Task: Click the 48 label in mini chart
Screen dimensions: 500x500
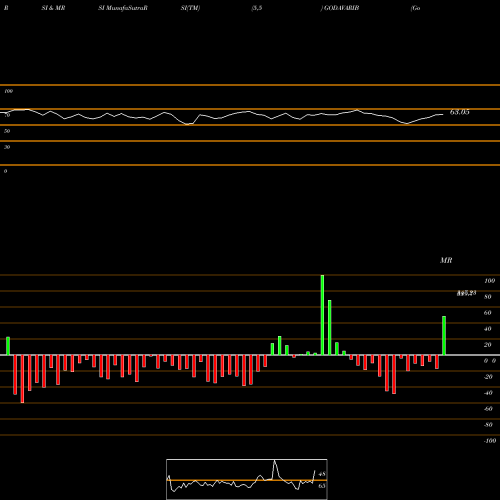Action: coord(322,474)
